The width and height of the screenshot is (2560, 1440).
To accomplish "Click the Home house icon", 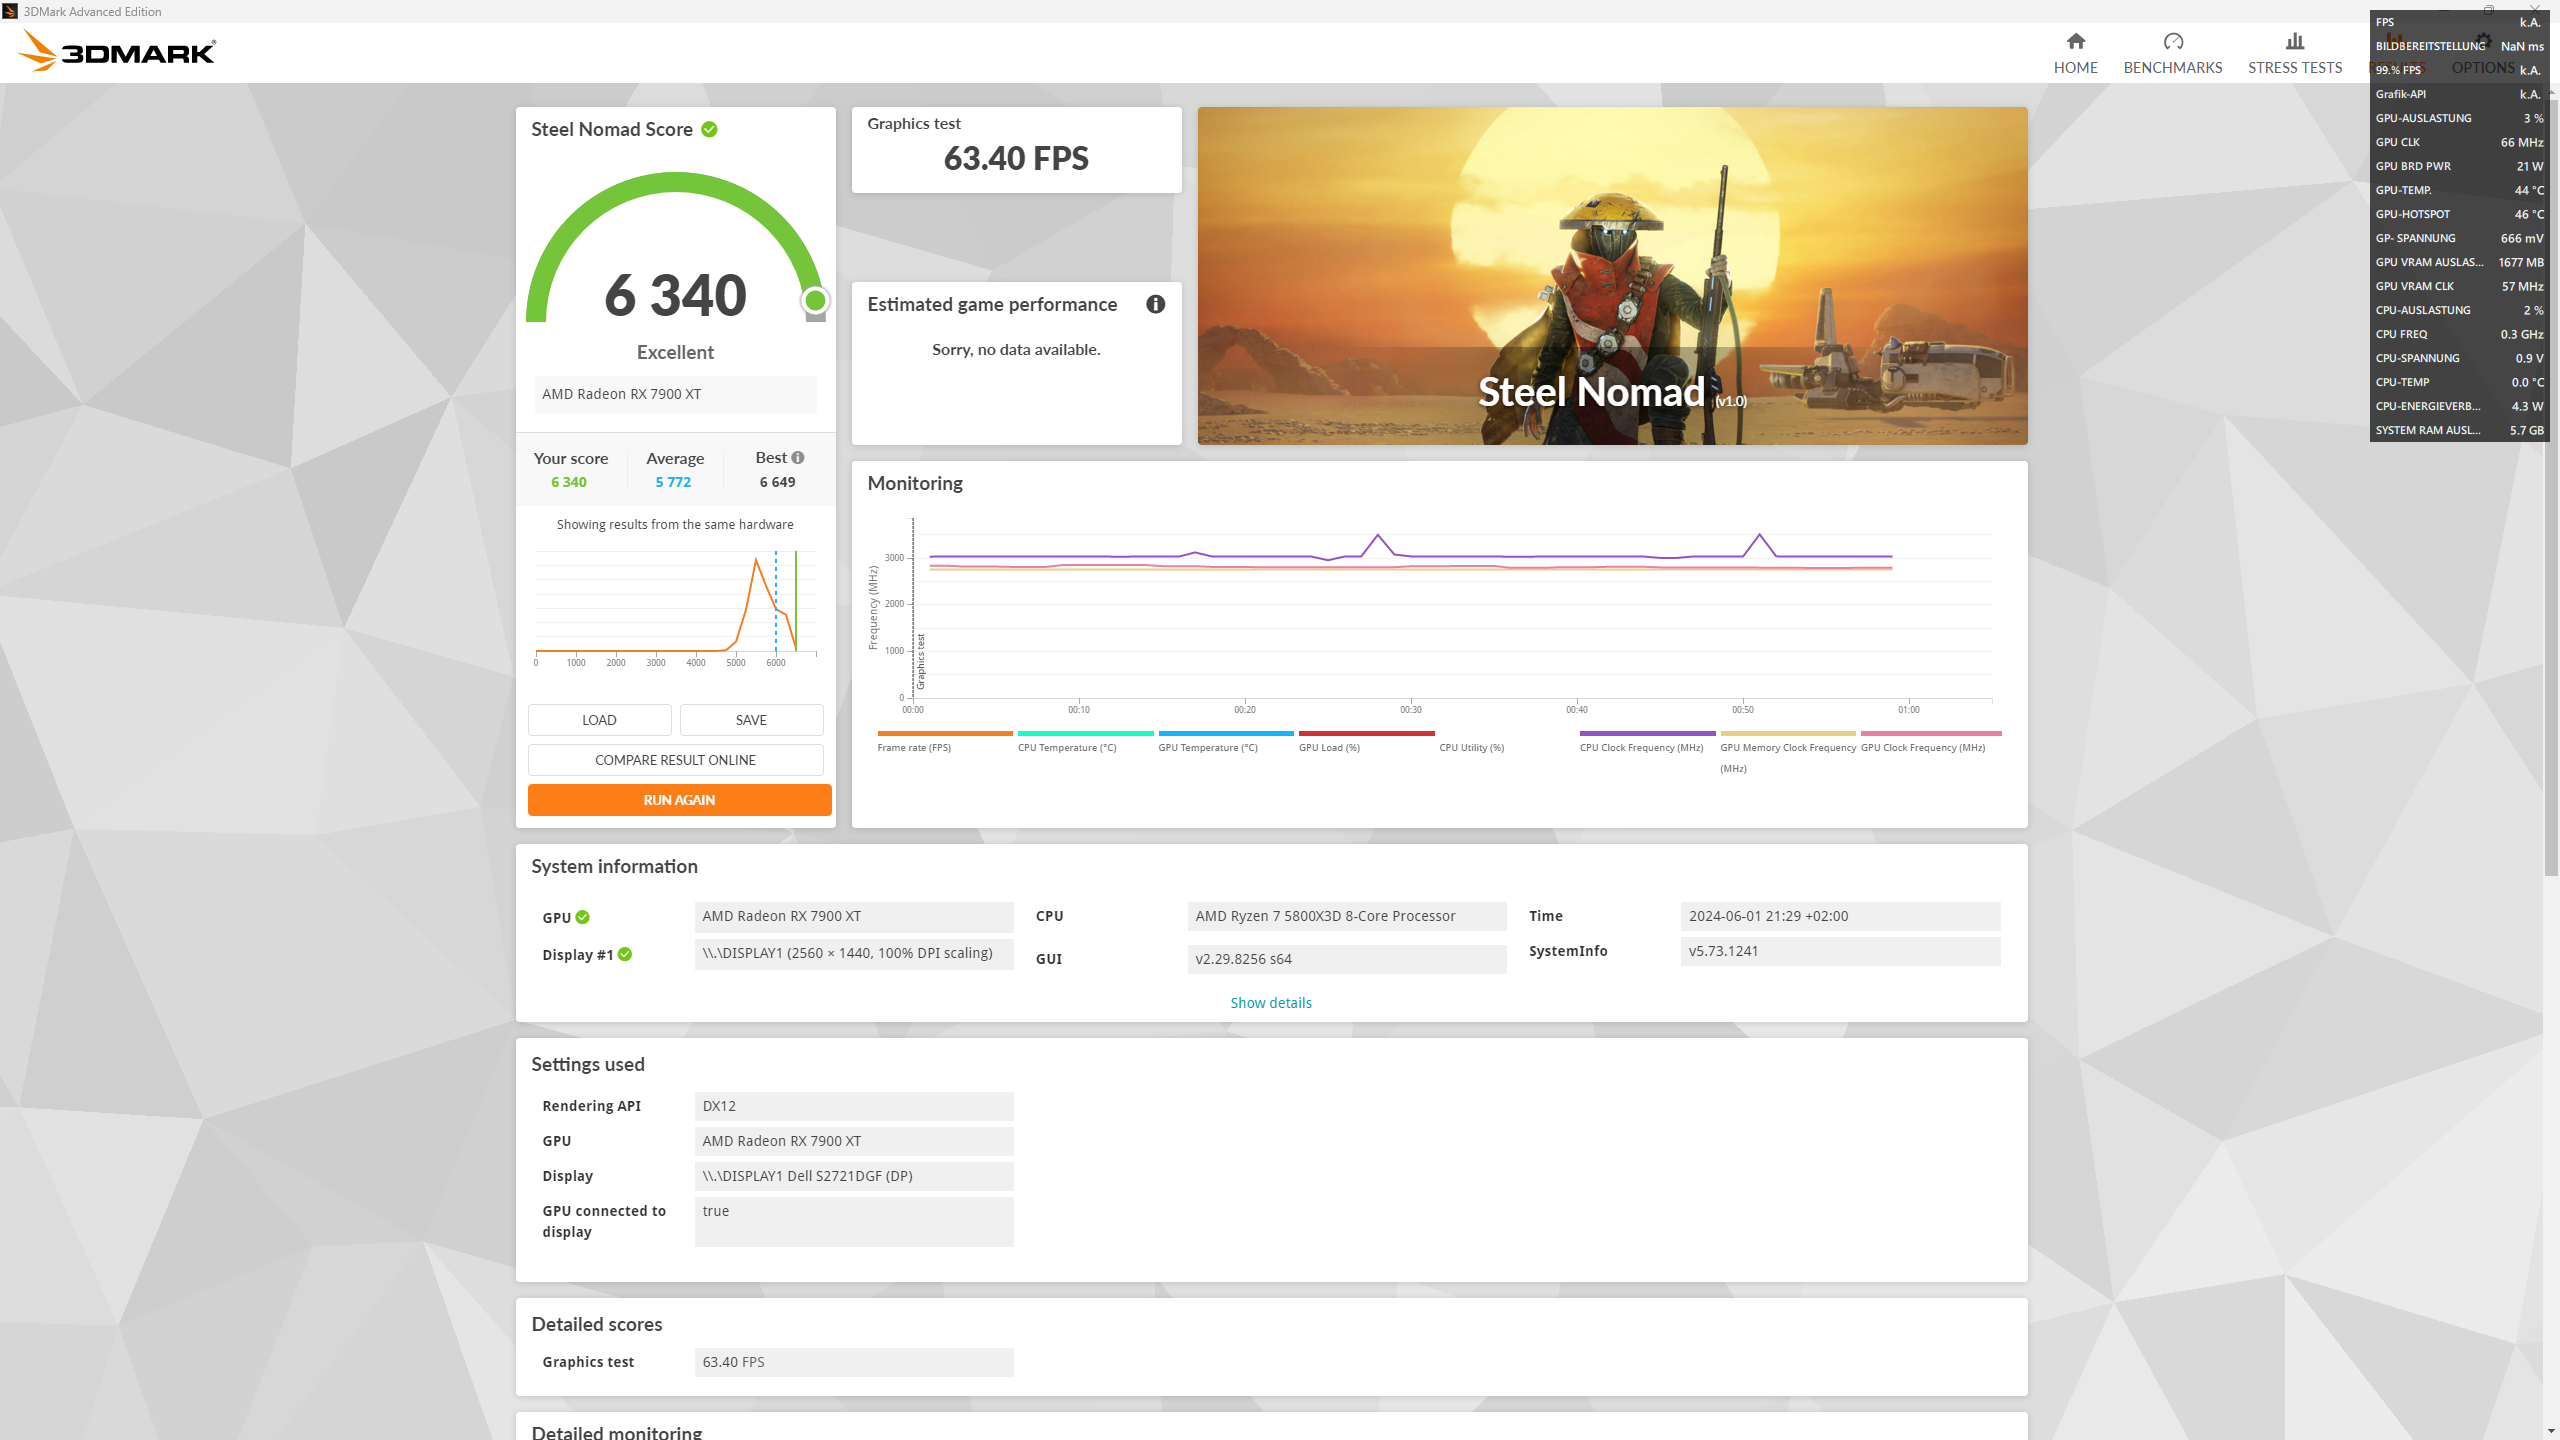I will tap(2075, 41).
